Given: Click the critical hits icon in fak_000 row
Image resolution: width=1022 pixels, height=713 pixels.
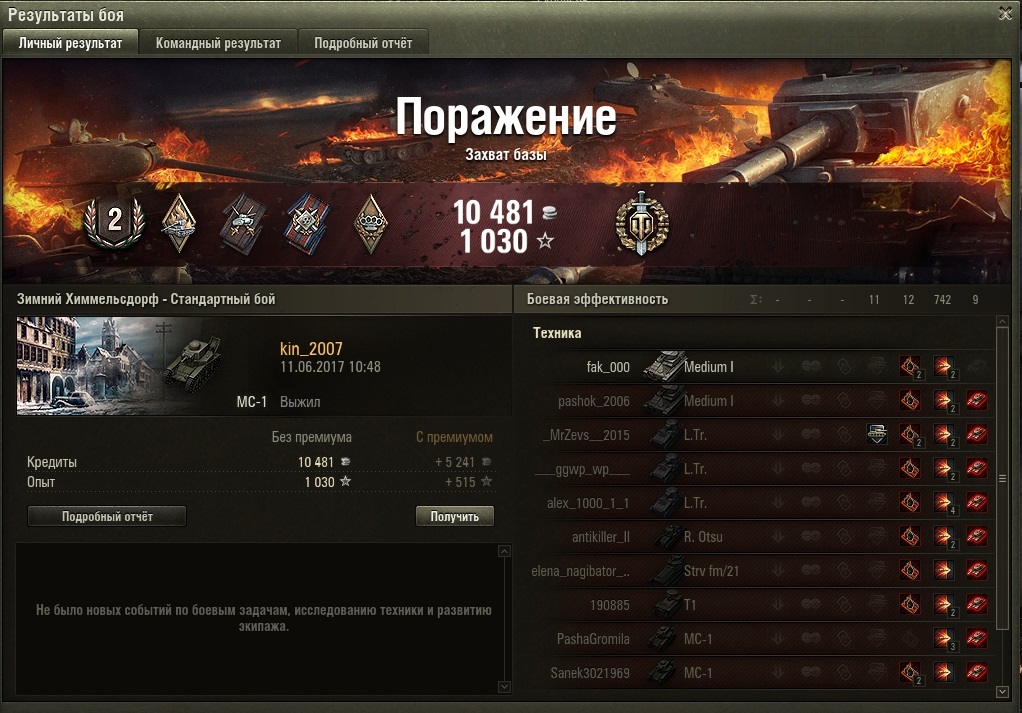Looking at the screenshot, I should [910, 366].
